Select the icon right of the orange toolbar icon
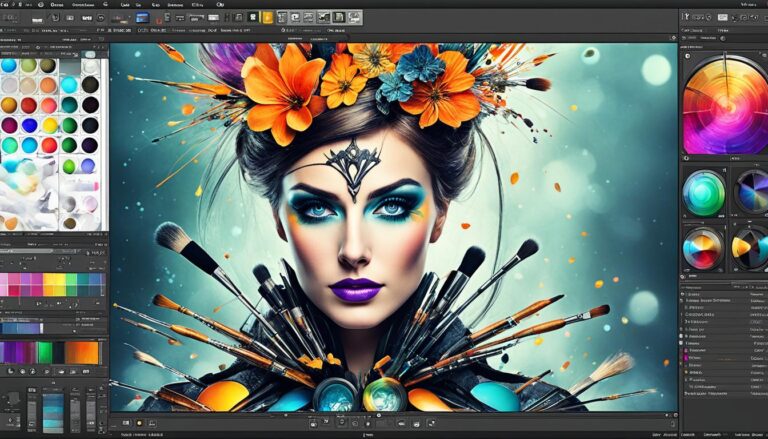 (x=282, y=17)
